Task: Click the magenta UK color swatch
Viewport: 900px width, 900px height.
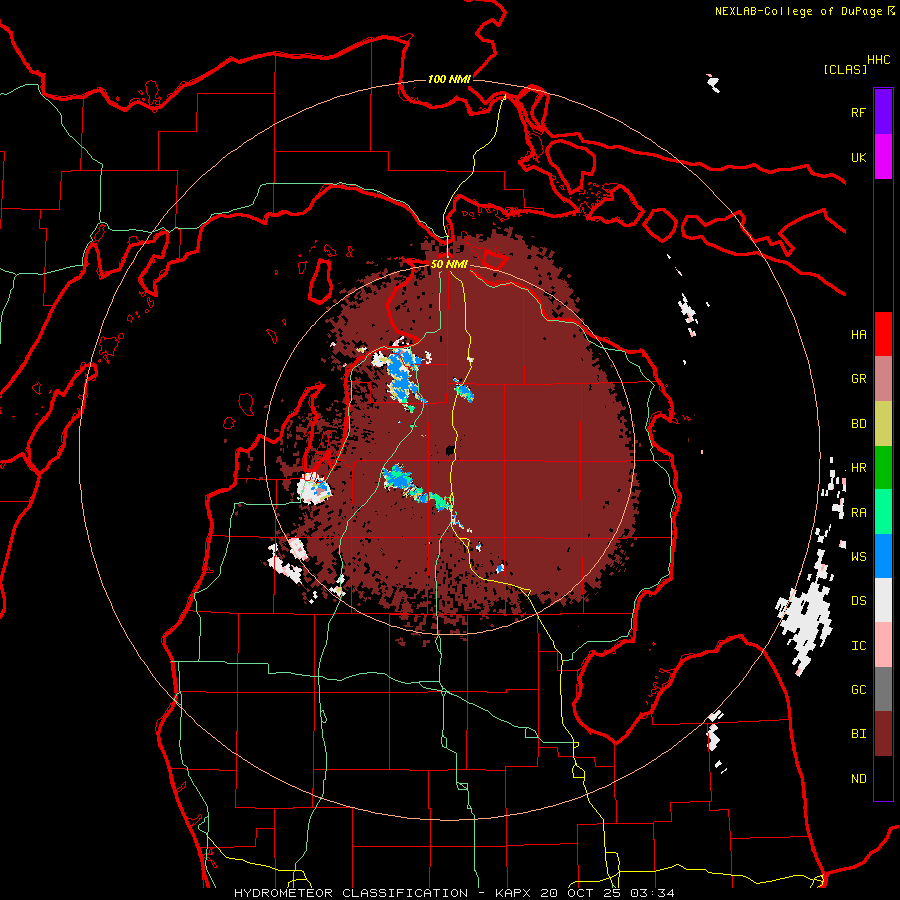Action: (x=883, y=157)
